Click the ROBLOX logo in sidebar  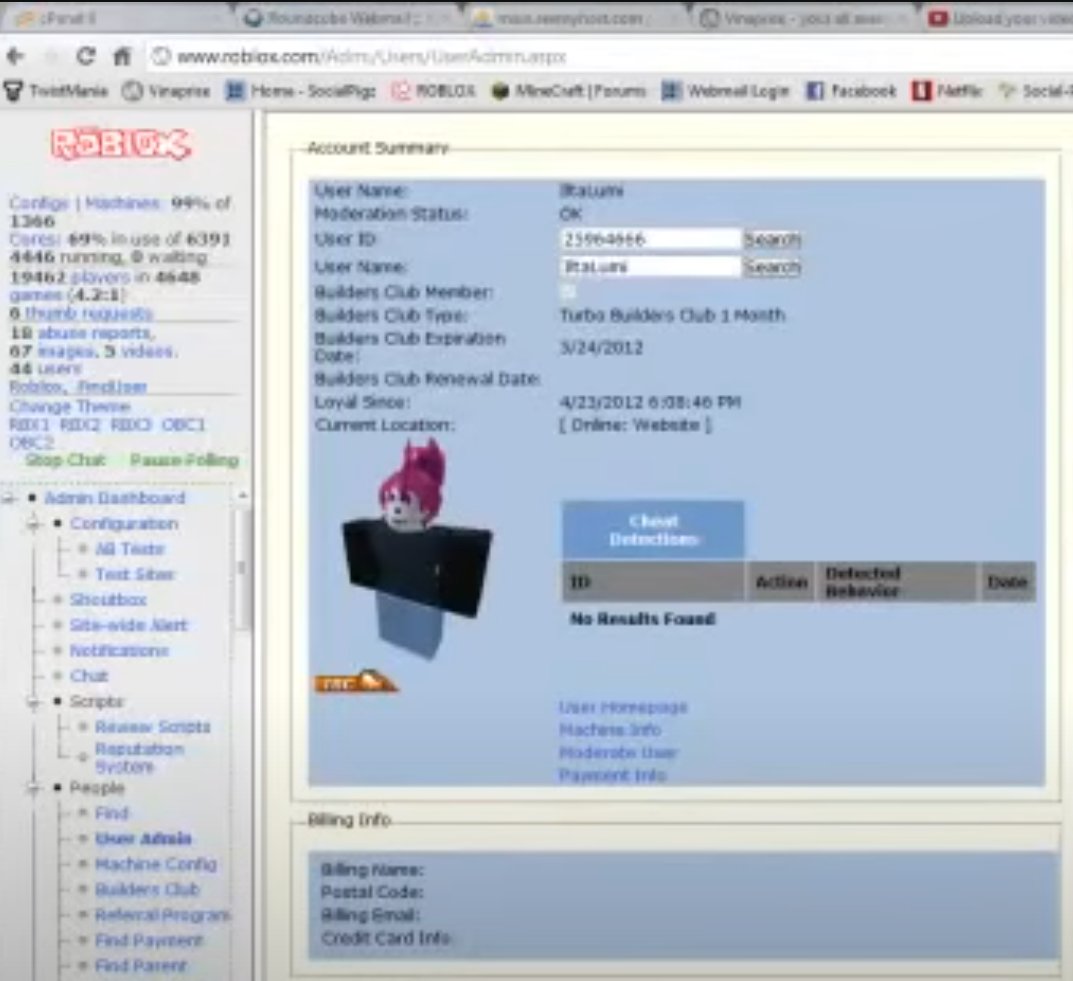pyautogui.click(x=121, y=144)
